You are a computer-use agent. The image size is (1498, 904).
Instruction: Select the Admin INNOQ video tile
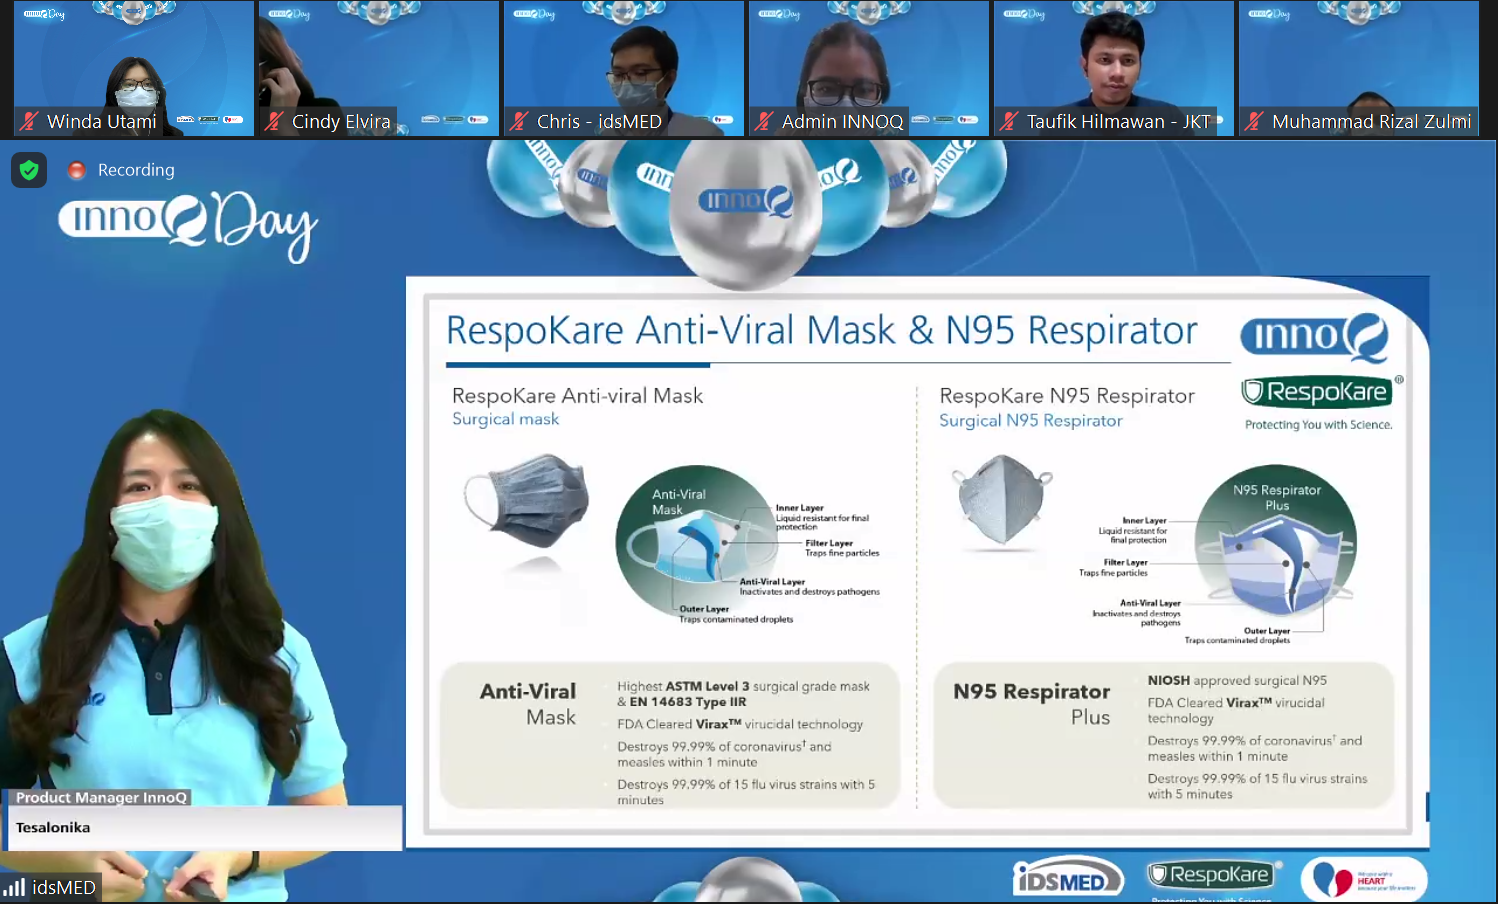pos(869,60)
